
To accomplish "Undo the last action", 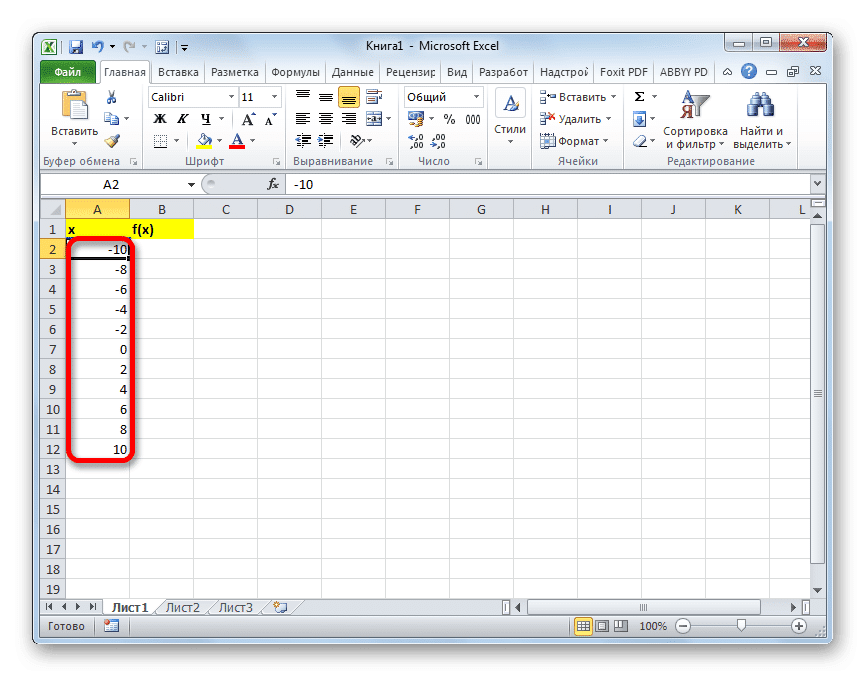I will [97, 47].
